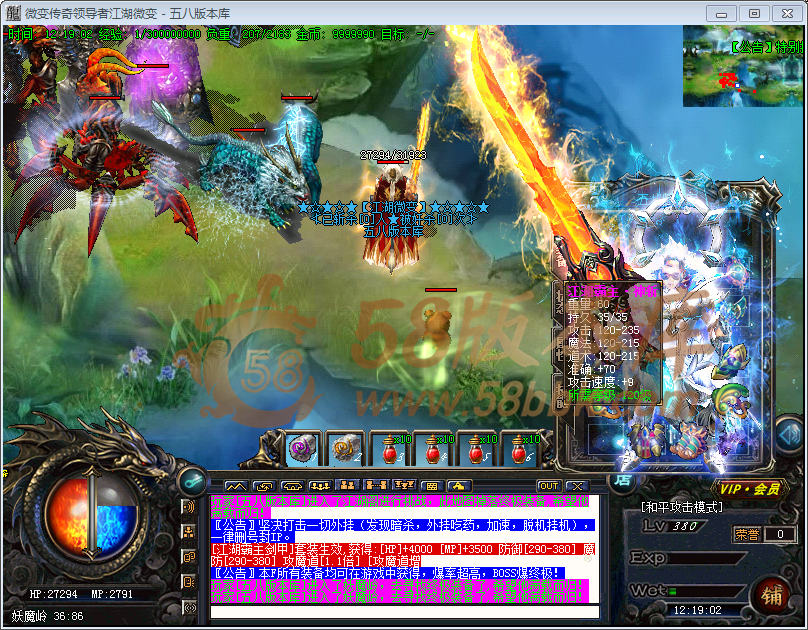This screenshot has width=808, height=630.
Task: Click the three-trophies toolbar icon
Action: (404, 486)
